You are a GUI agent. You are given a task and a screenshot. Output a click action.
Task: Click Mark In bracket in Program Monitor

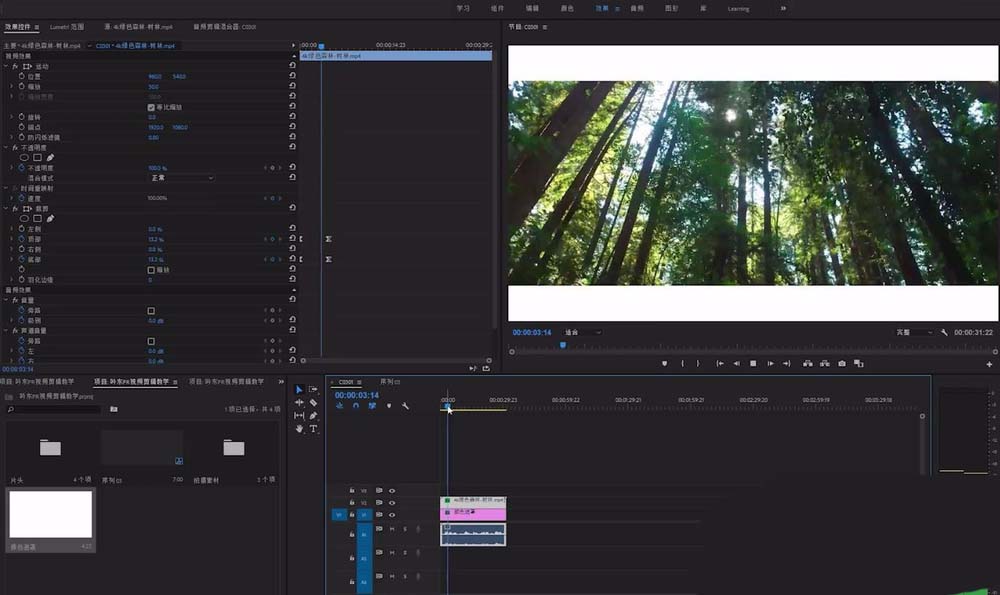(682, 364)
